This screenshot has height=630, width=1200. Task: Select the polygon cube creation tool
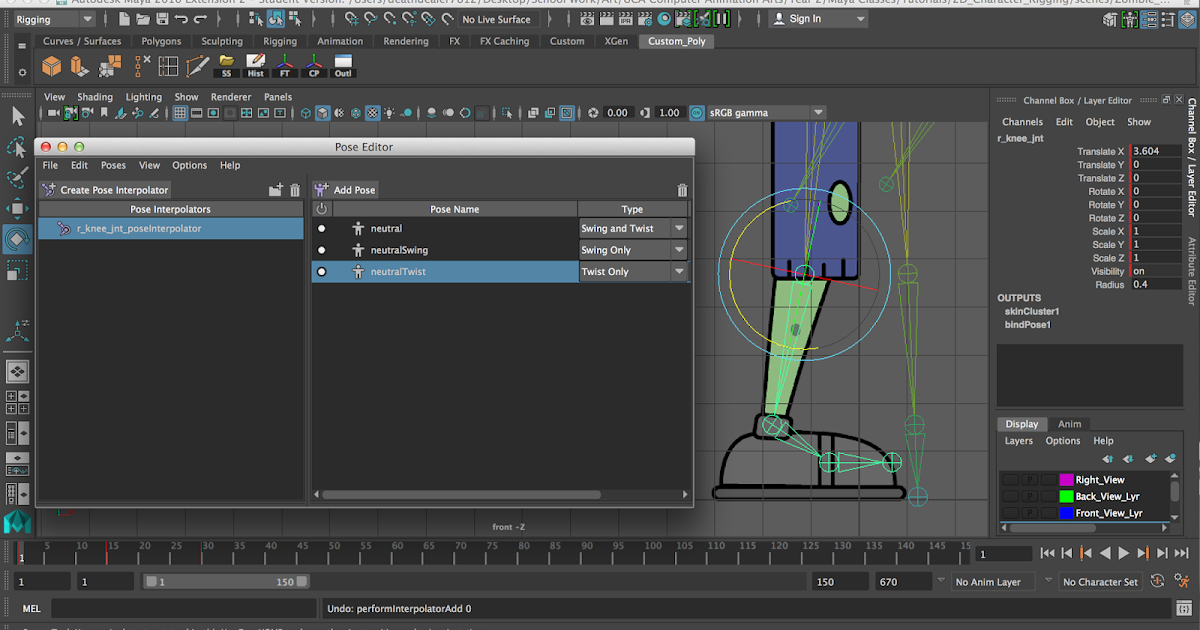(x=50, y=66)
